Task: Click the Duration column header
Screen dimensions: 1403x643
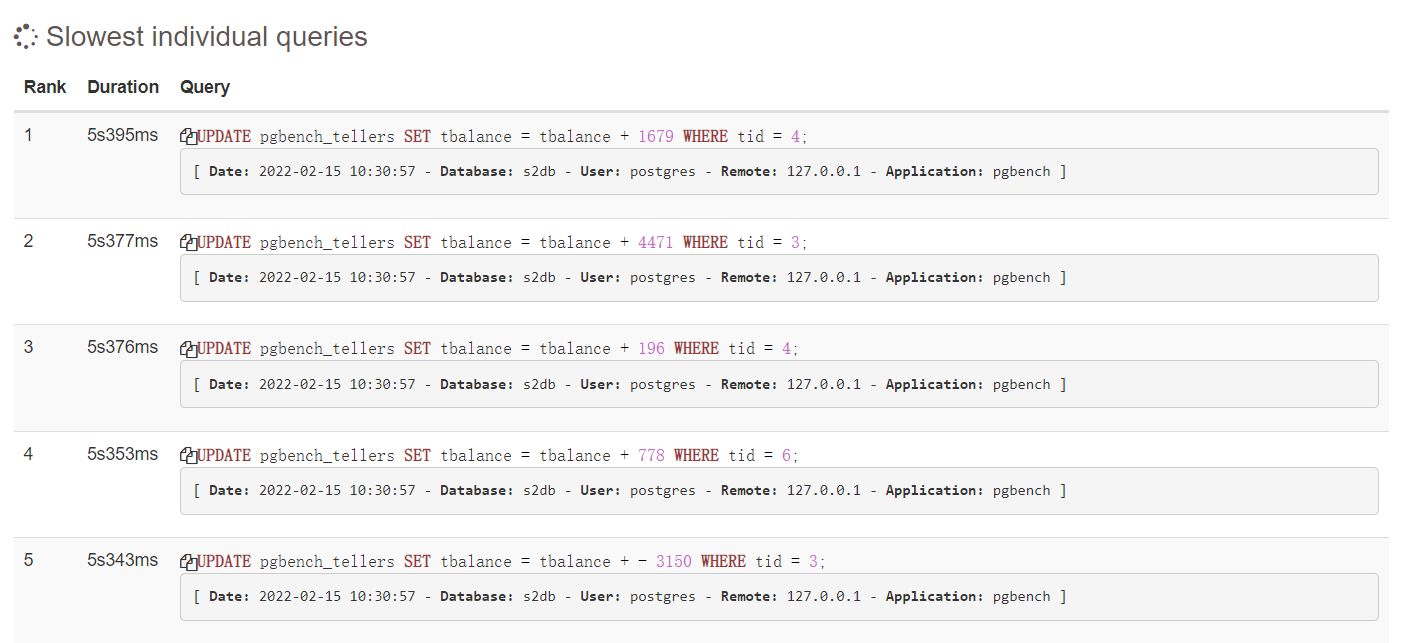Action: [123, 87]
